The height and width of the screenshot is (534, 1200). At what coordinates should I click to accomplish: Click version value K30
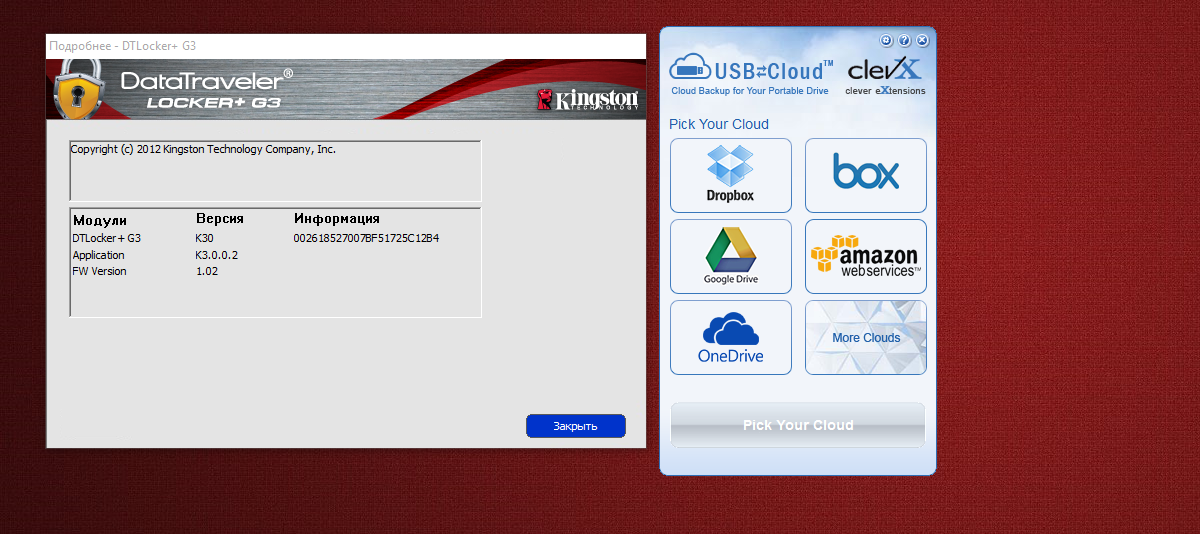[204, 239]
